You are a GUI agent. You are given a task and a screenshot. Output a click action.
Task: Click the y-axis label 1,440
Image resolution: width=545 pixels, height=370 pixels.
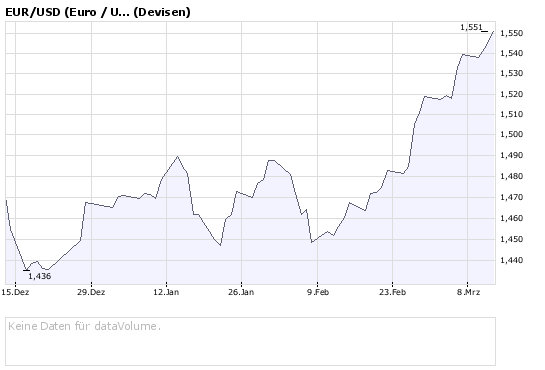(511, 260)
